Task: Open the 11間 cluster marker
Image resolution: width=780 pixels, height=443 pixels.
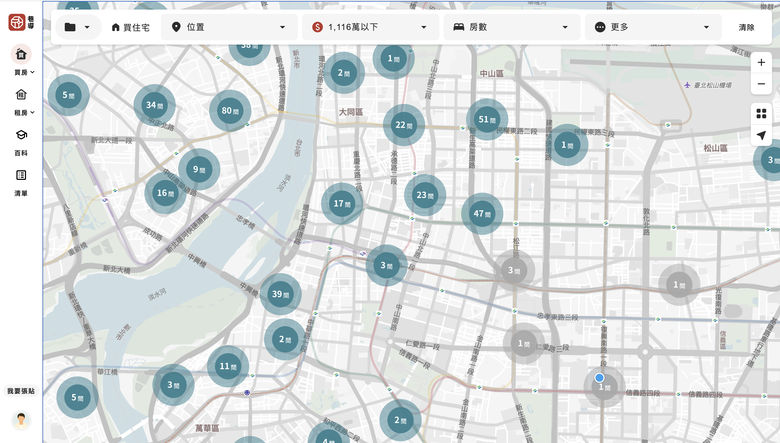Action: [x=228, y=366]
